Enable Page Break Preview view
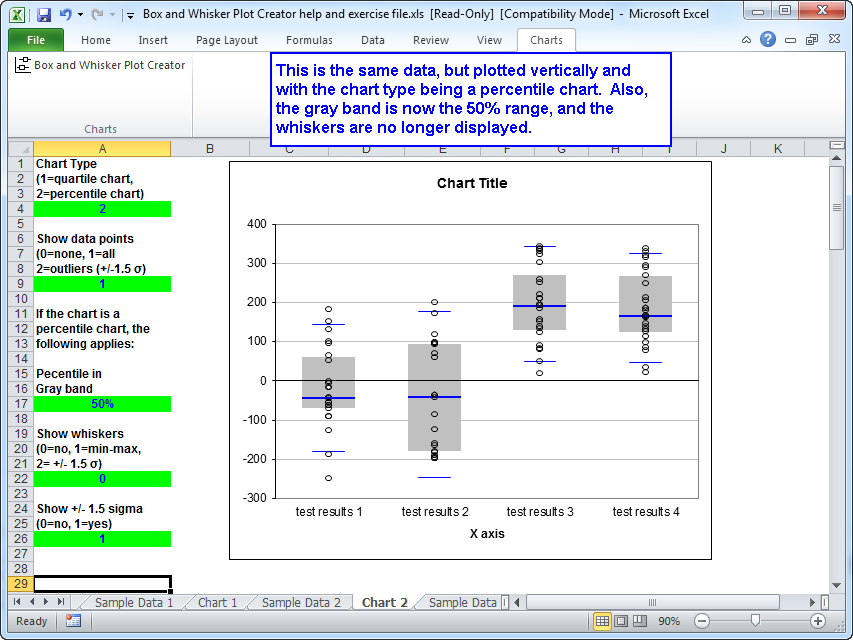853x640 pixels. click(x=638, y=621)
